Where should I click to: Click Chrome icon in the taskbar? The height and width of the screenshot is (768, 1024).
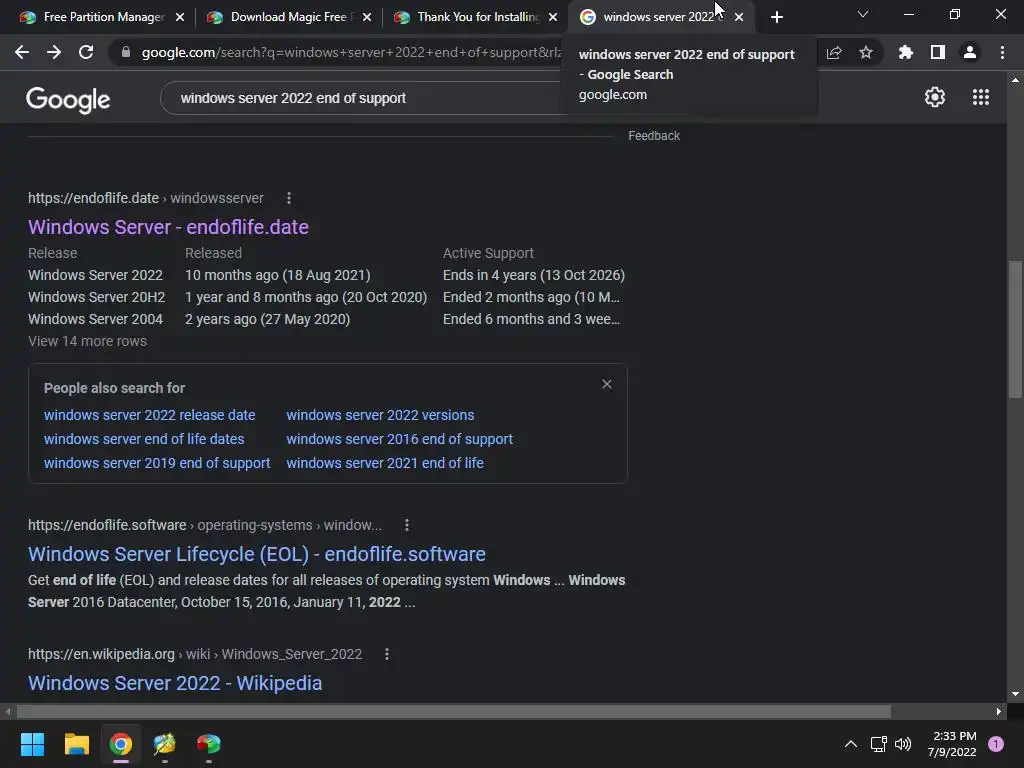click(x=121, y=744)
